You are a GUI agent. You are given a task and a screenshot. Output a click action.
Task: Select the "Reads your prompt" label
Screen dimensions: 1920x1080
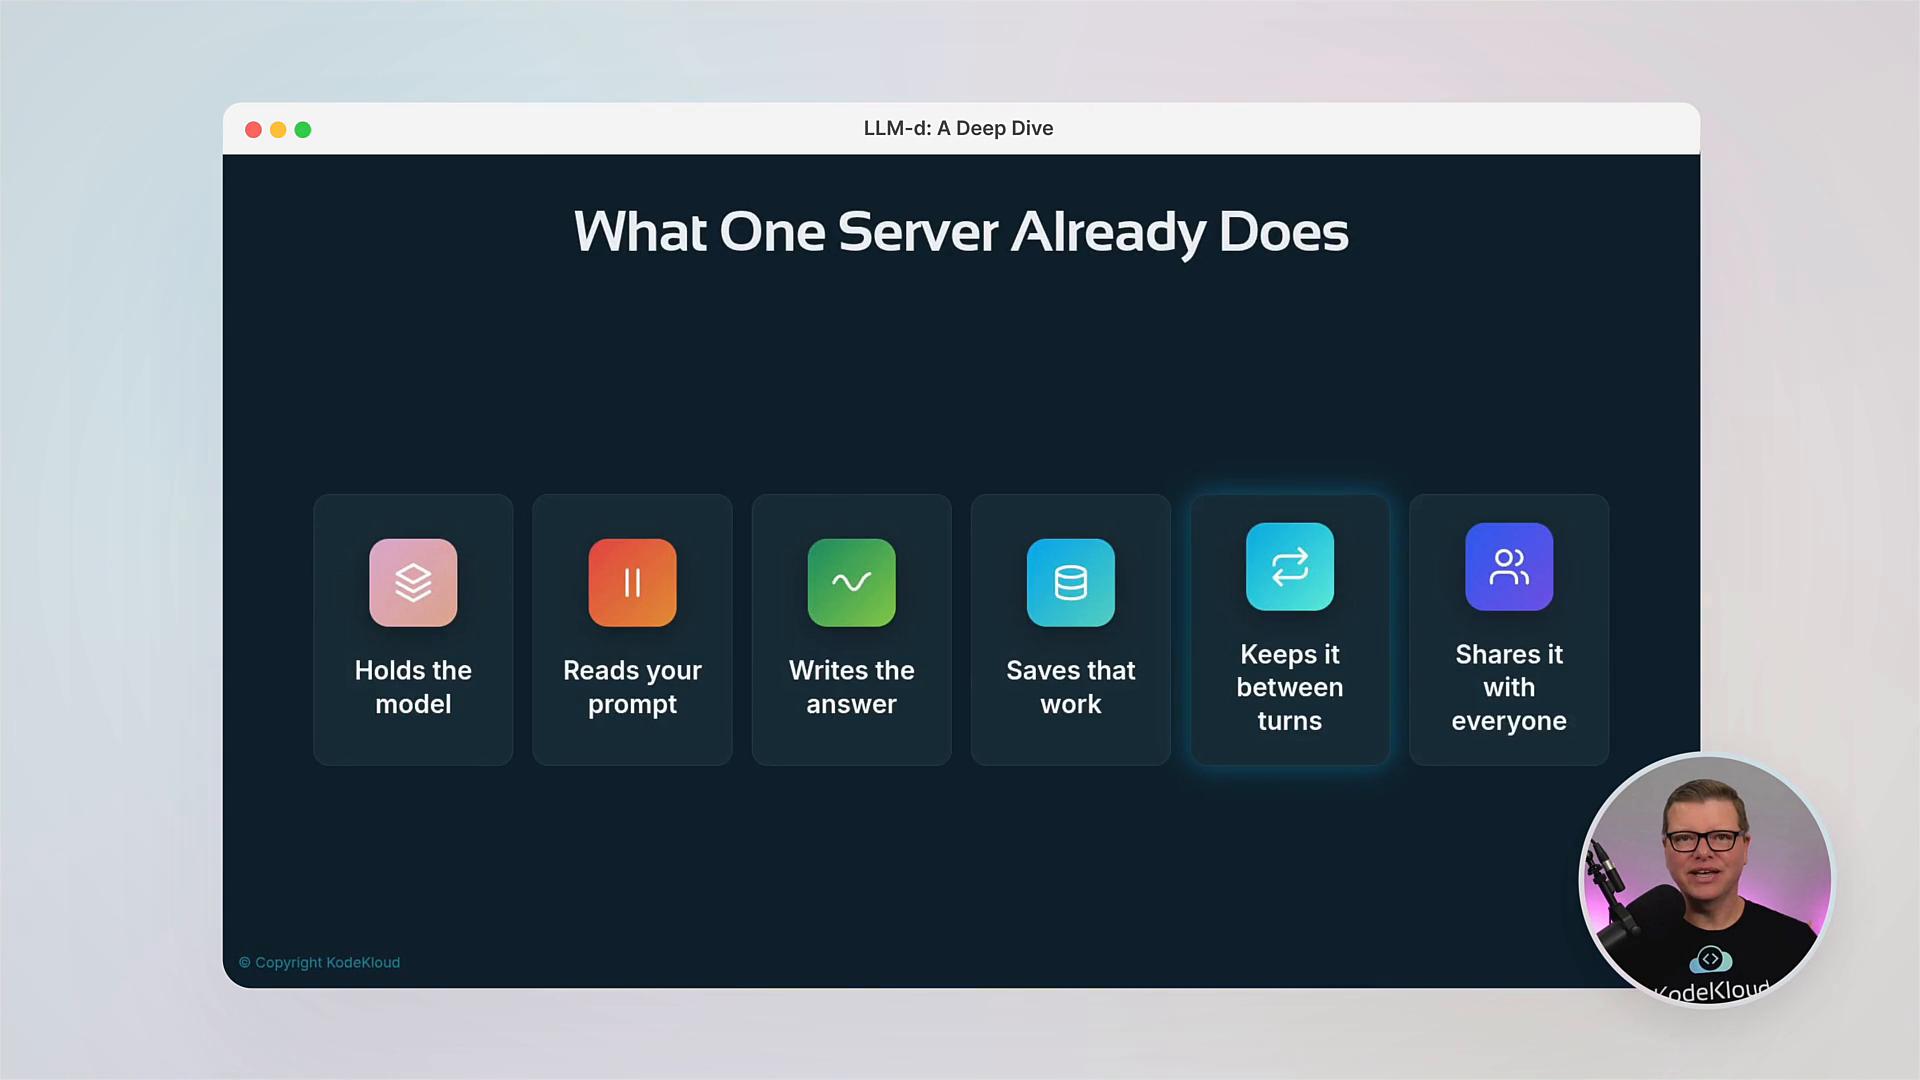pos(632,687)
